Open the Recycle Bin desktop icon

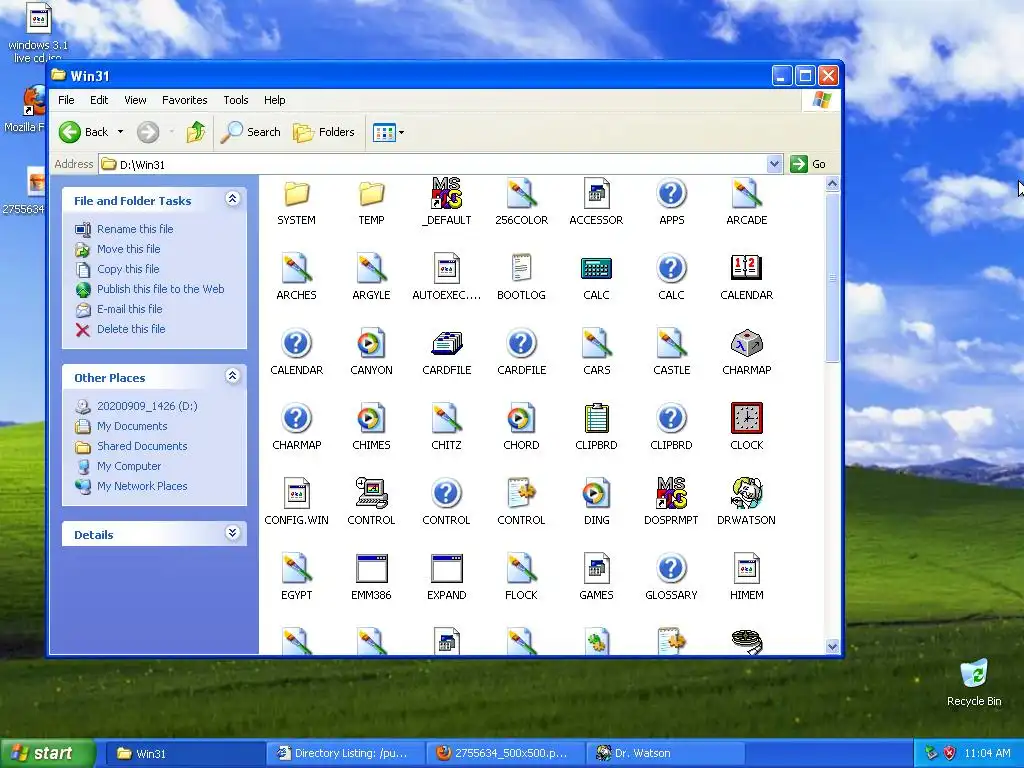pyautogui.click(x=974, y=683)
